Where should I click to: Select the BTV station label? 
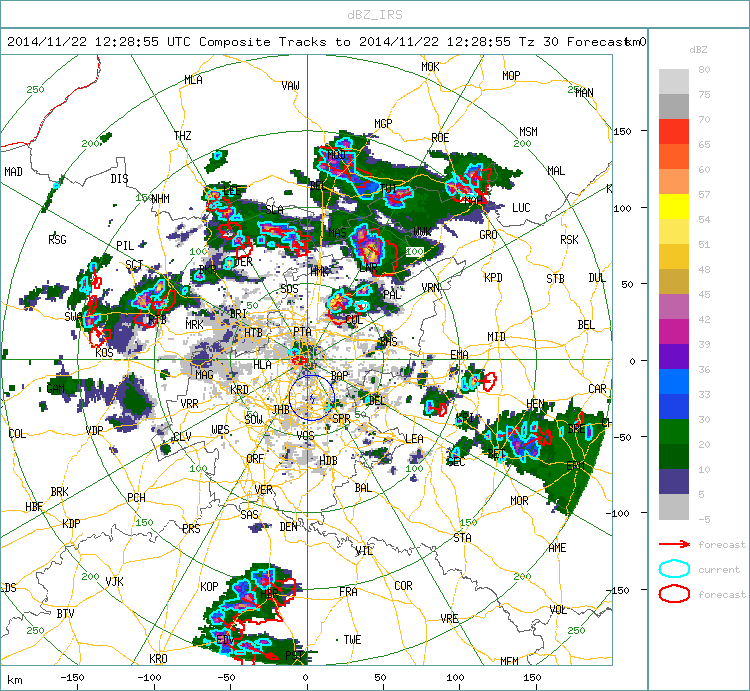pos(66,614)
